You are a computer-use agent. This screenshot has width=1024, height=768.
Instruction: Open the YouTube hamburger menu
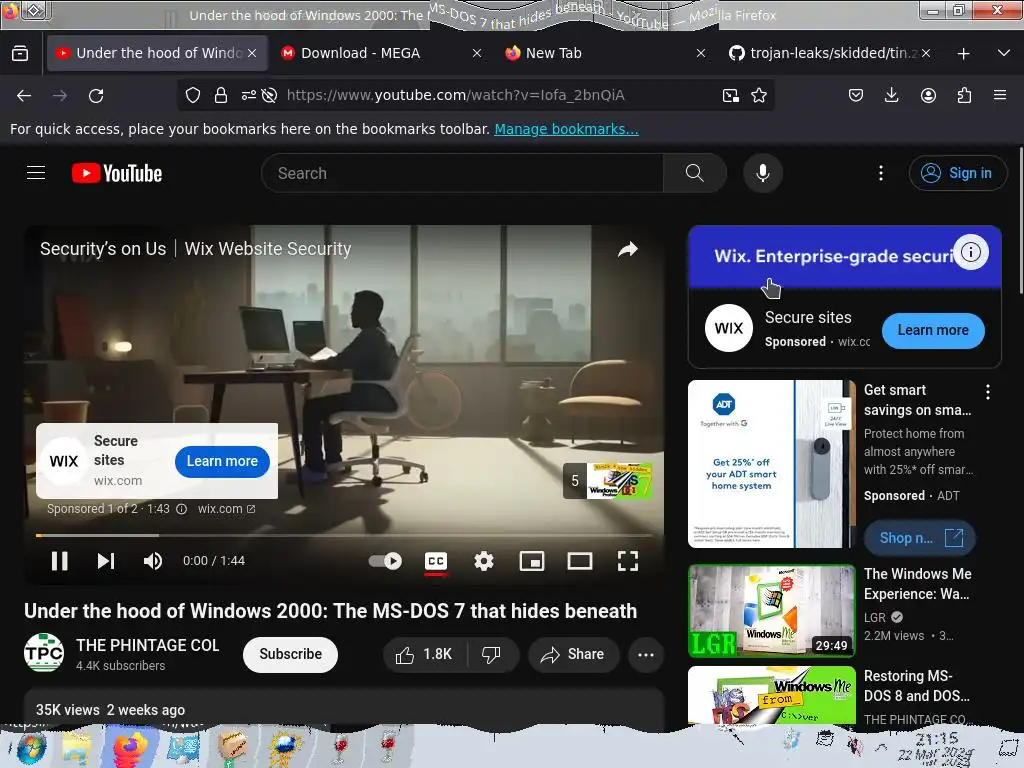tap(36, 173)
